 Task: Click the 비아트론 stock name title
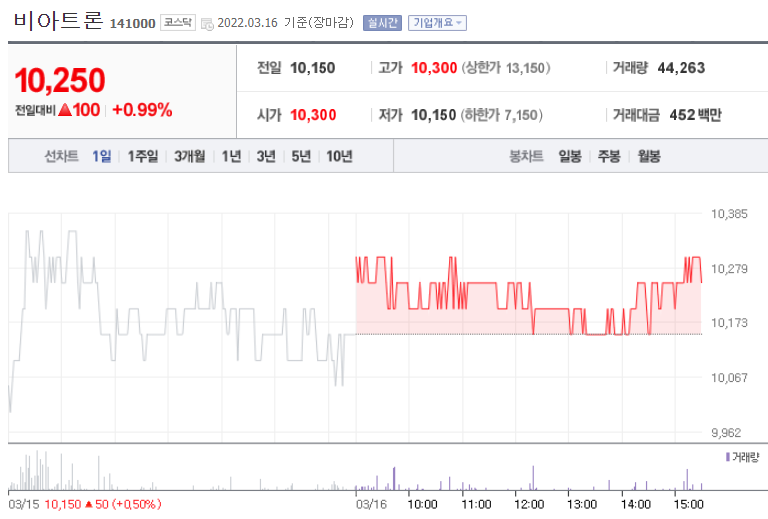(x=58, y=20)
